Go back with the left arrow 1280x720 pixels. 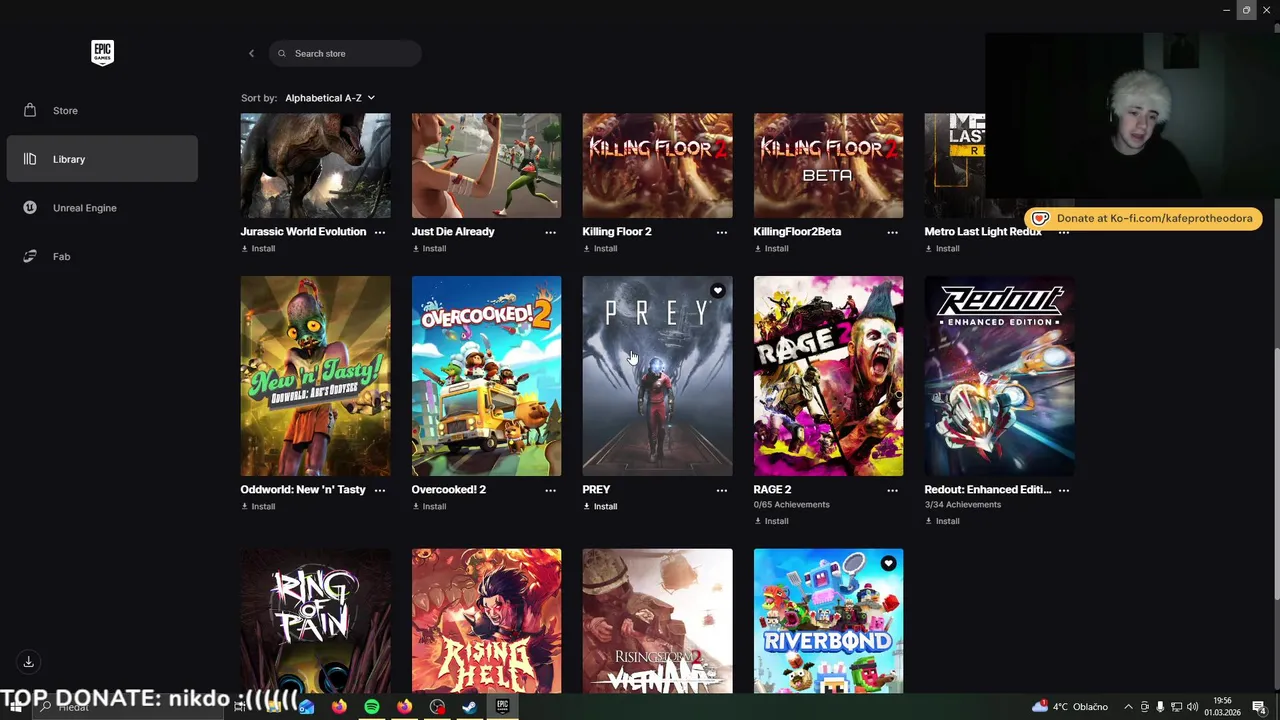251,53
